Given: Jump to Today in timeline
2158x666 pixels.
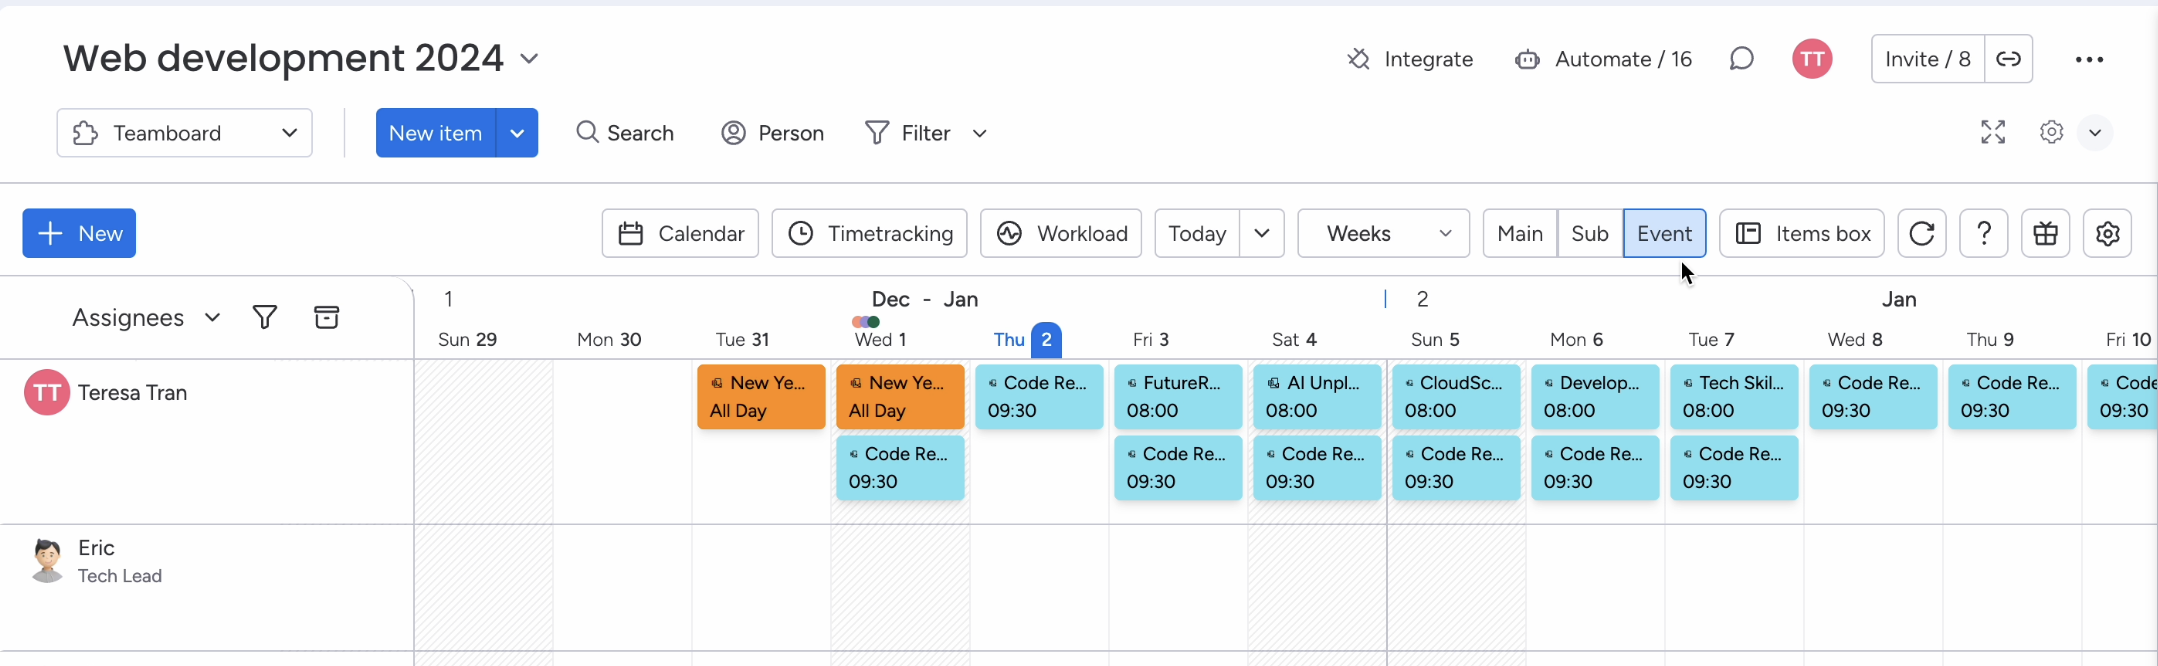Looking at the screenshot, I should [x=1197, y=234].
